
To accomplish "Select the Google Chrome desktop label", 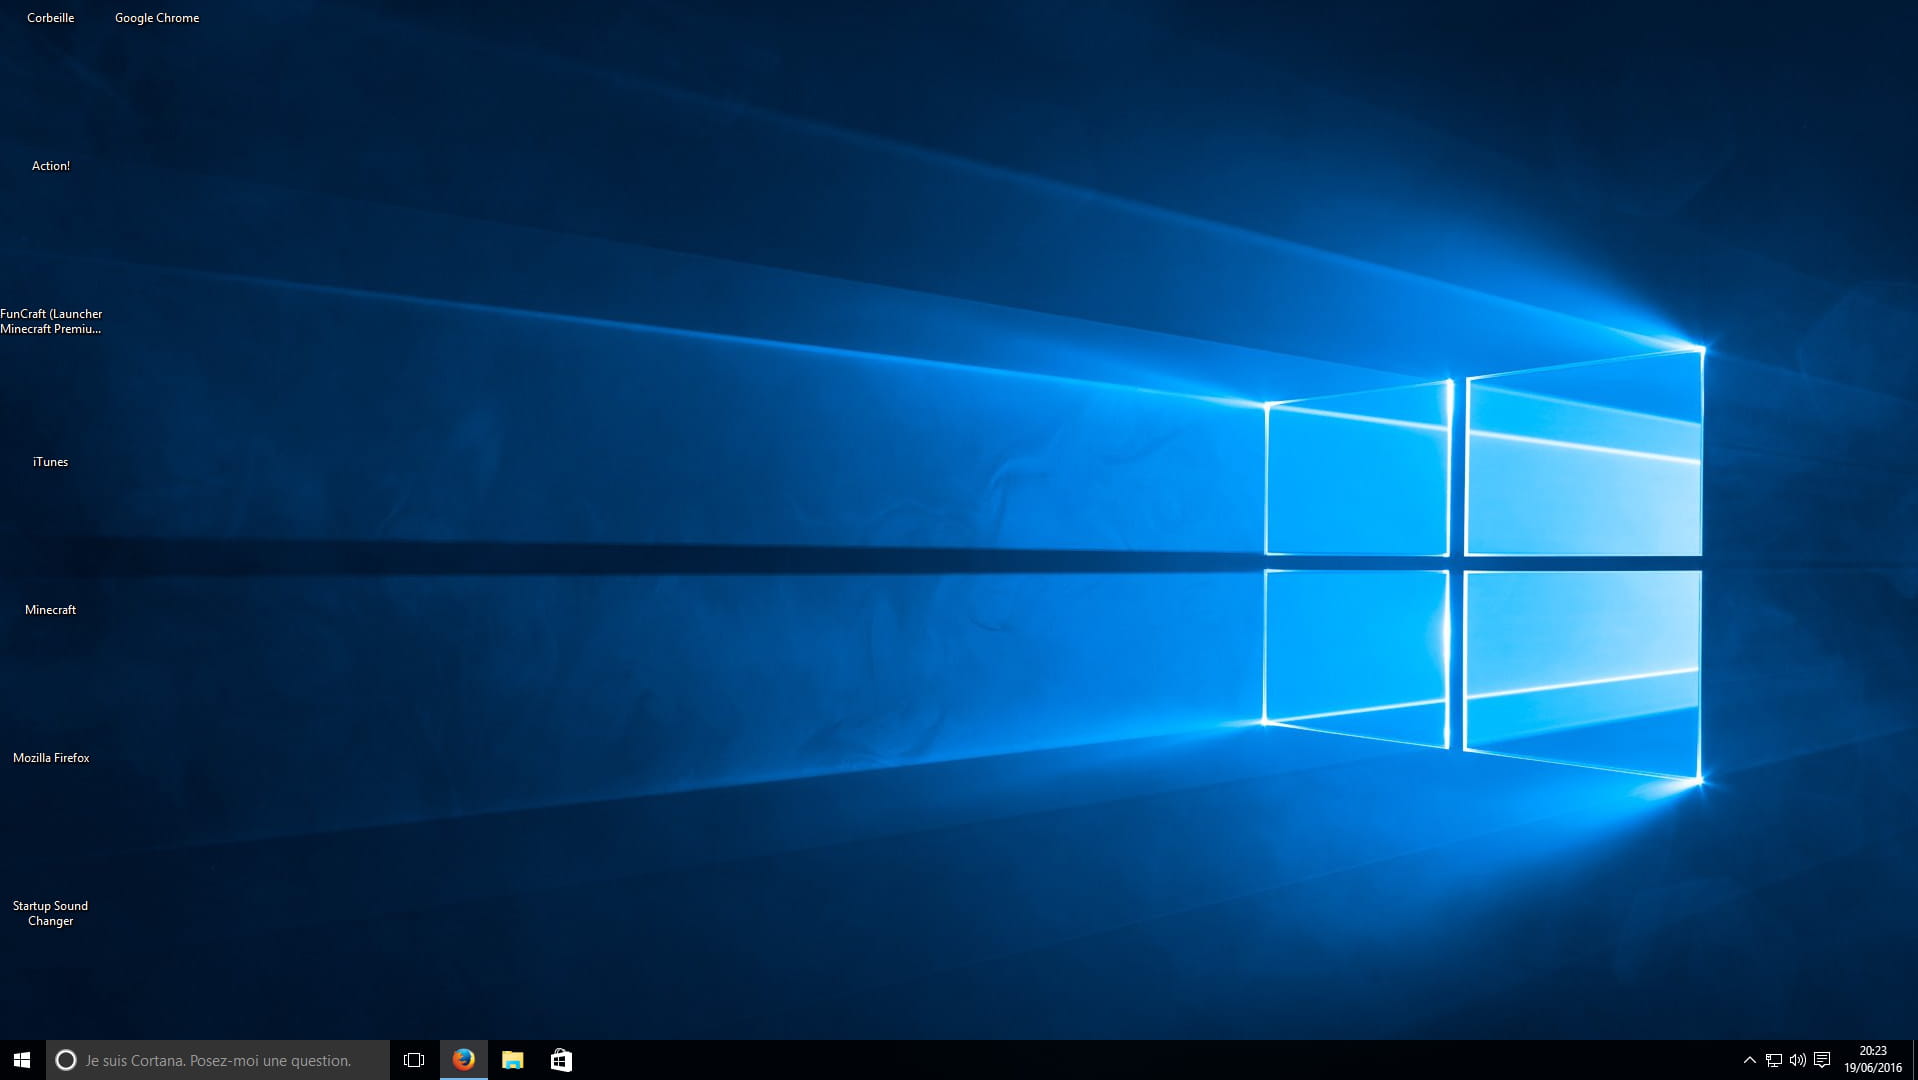I will click(x=157, y=18).
